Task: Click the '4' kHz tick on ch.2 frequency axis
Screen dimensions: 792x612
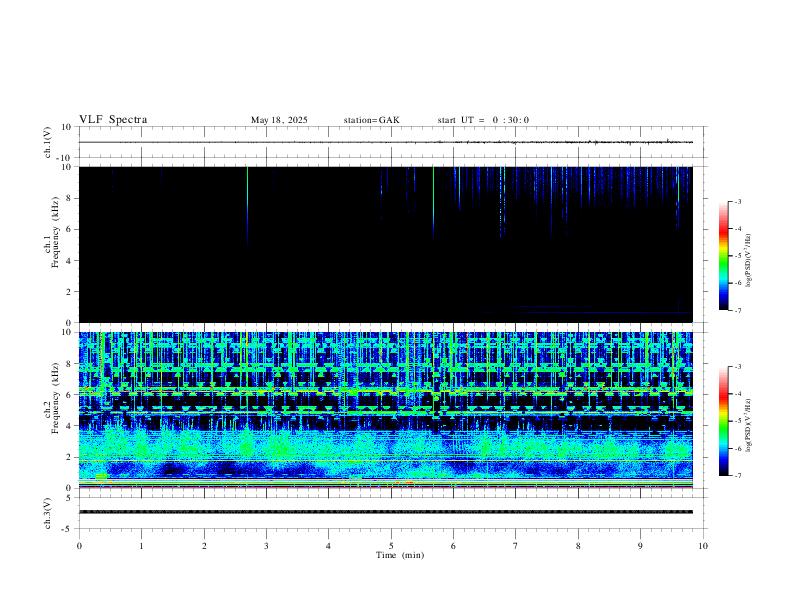Action: 70,426
